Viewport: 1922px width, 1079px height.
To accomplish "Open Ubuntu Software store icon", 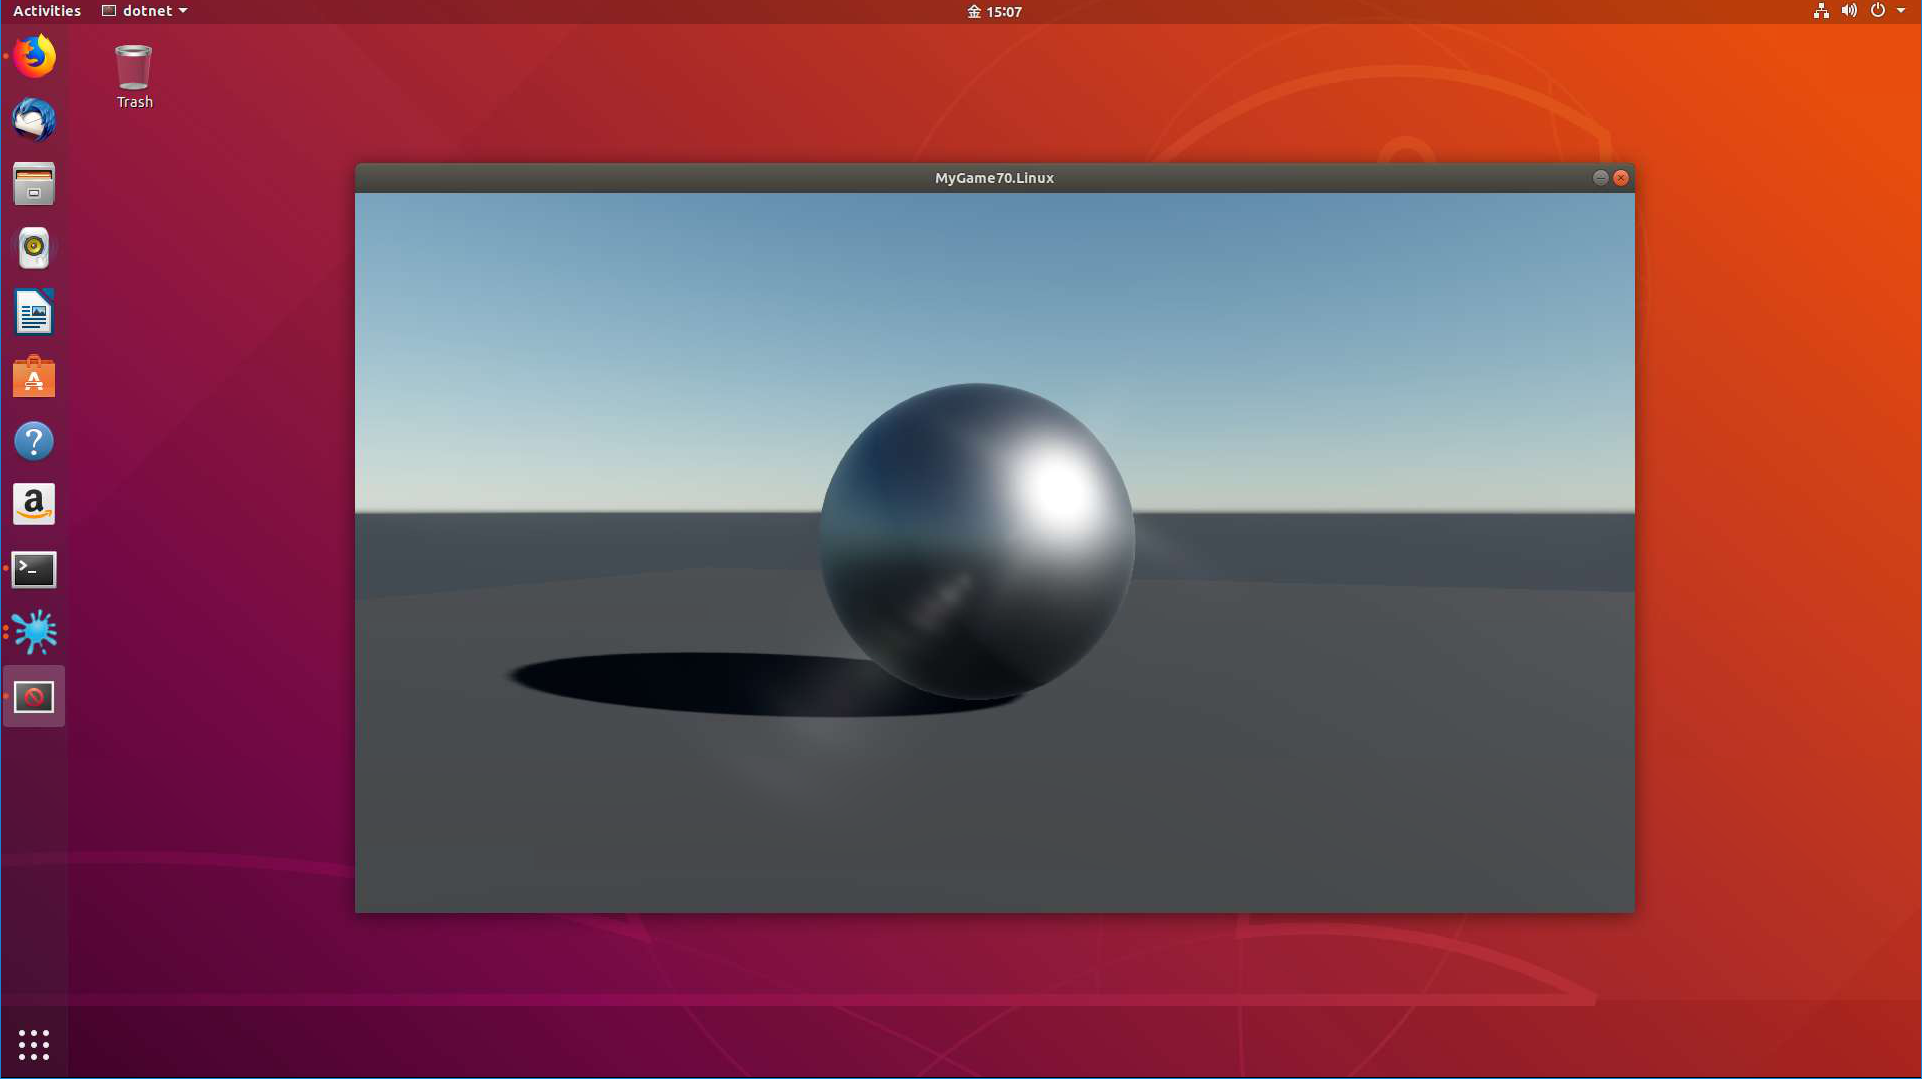I will (x=34, y=376).
